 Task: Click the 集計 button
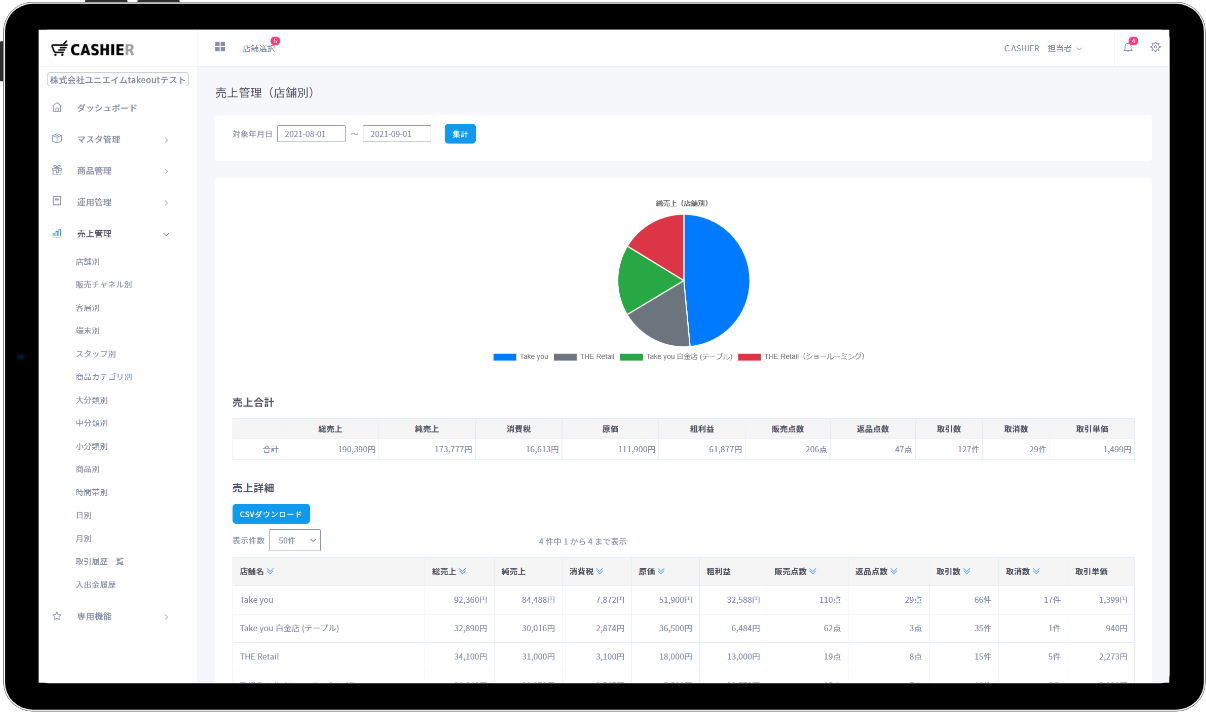pos(460,134)
